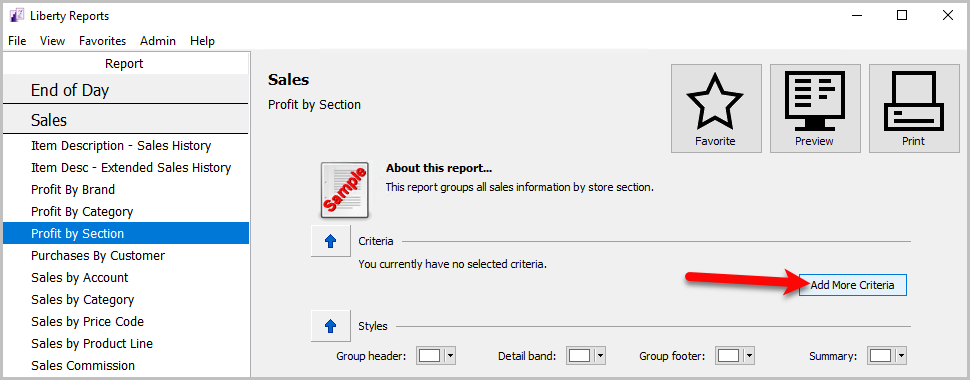Click 'You currently have no selected criteria.' text
Viewport: 970px width, 380px height.
[452, 264]
